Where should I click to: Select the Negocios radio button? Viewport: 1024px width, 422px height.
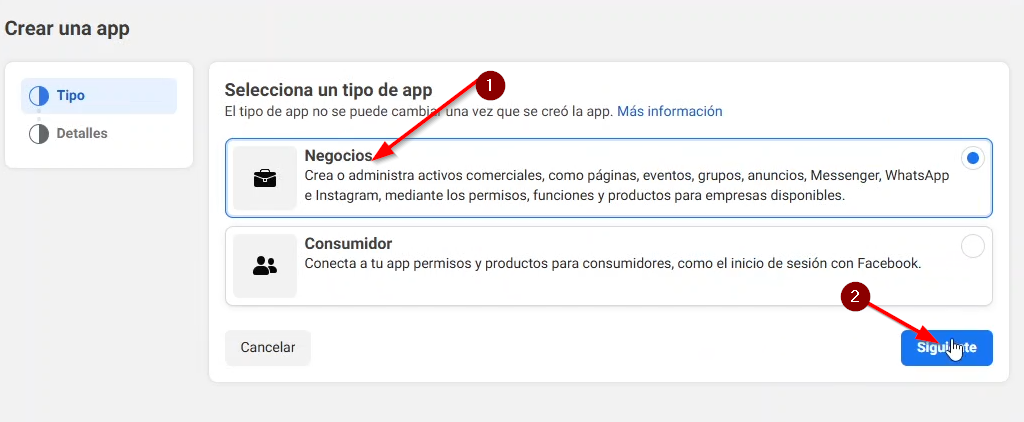pyautogui.click(x=973, y=158)
